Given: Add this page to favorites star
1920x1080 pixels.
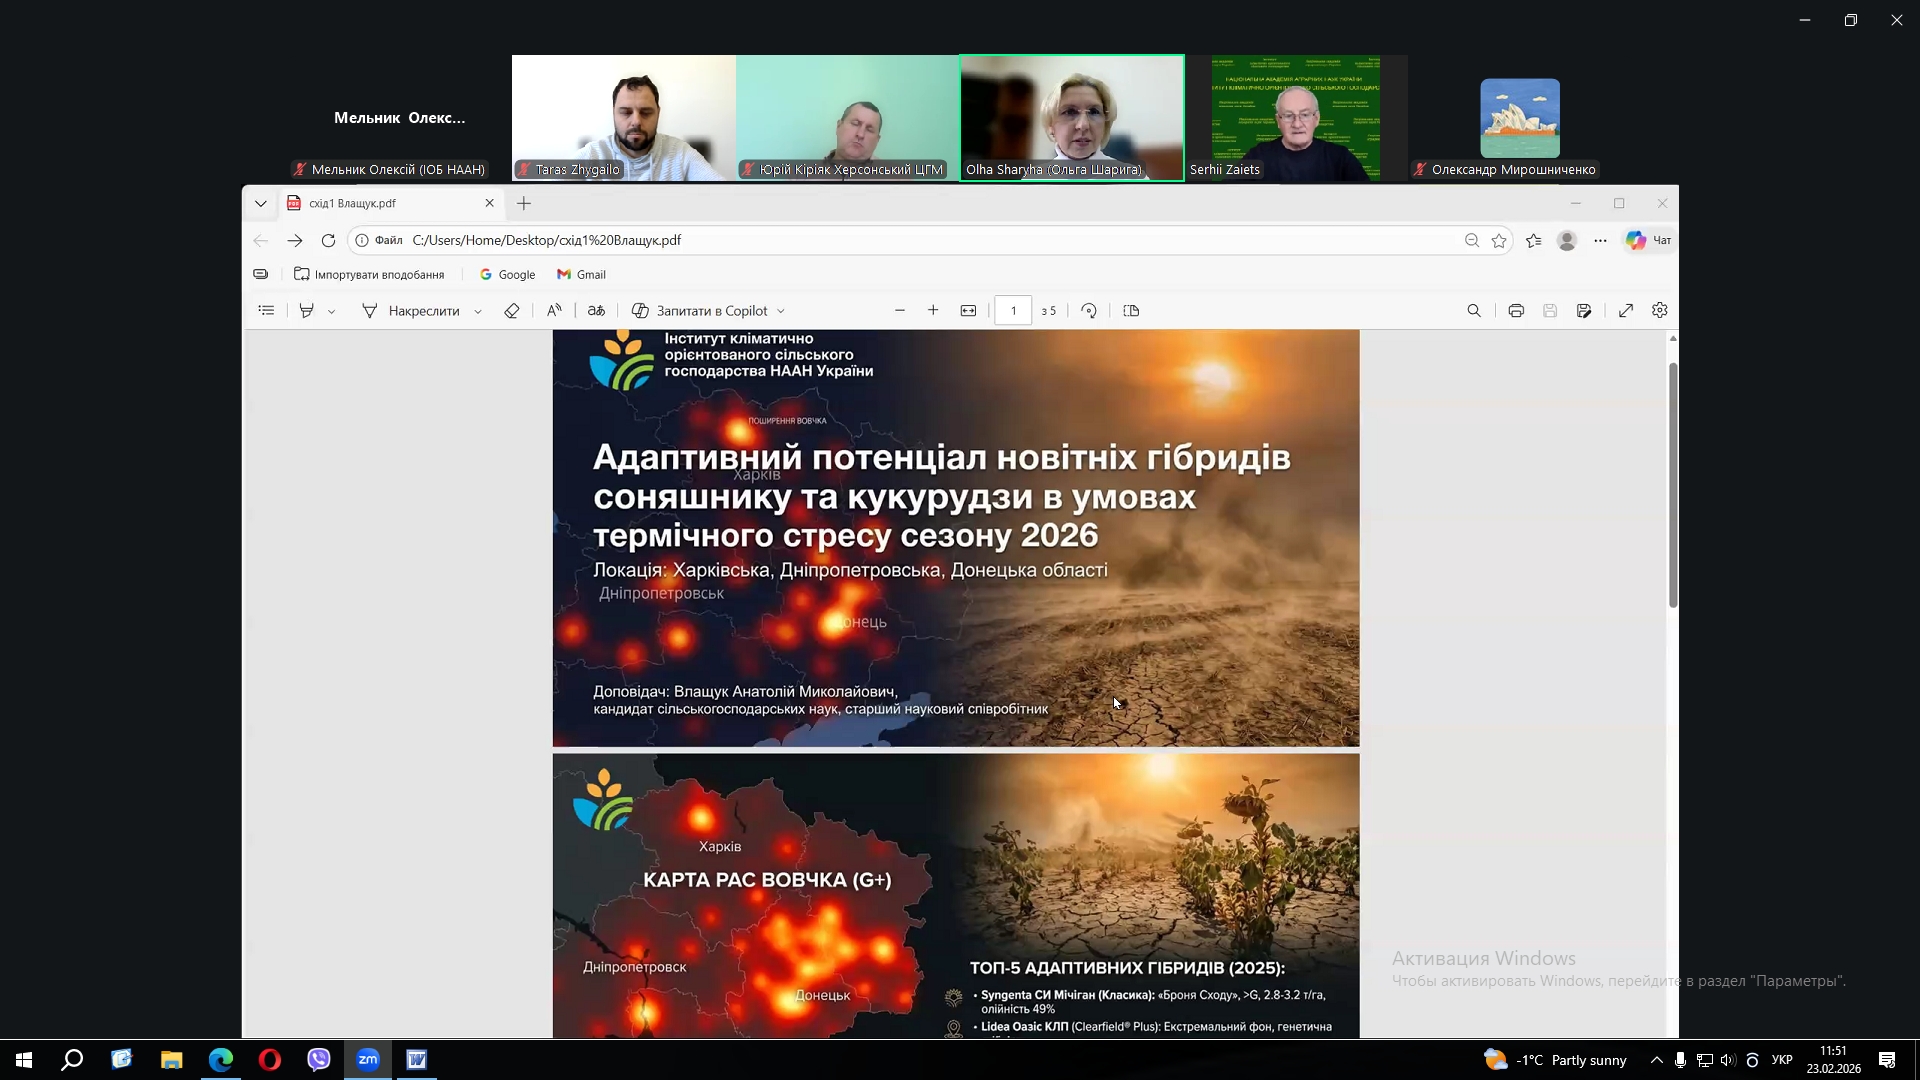Looking at the screenshot, I should tap(1499, 241).
